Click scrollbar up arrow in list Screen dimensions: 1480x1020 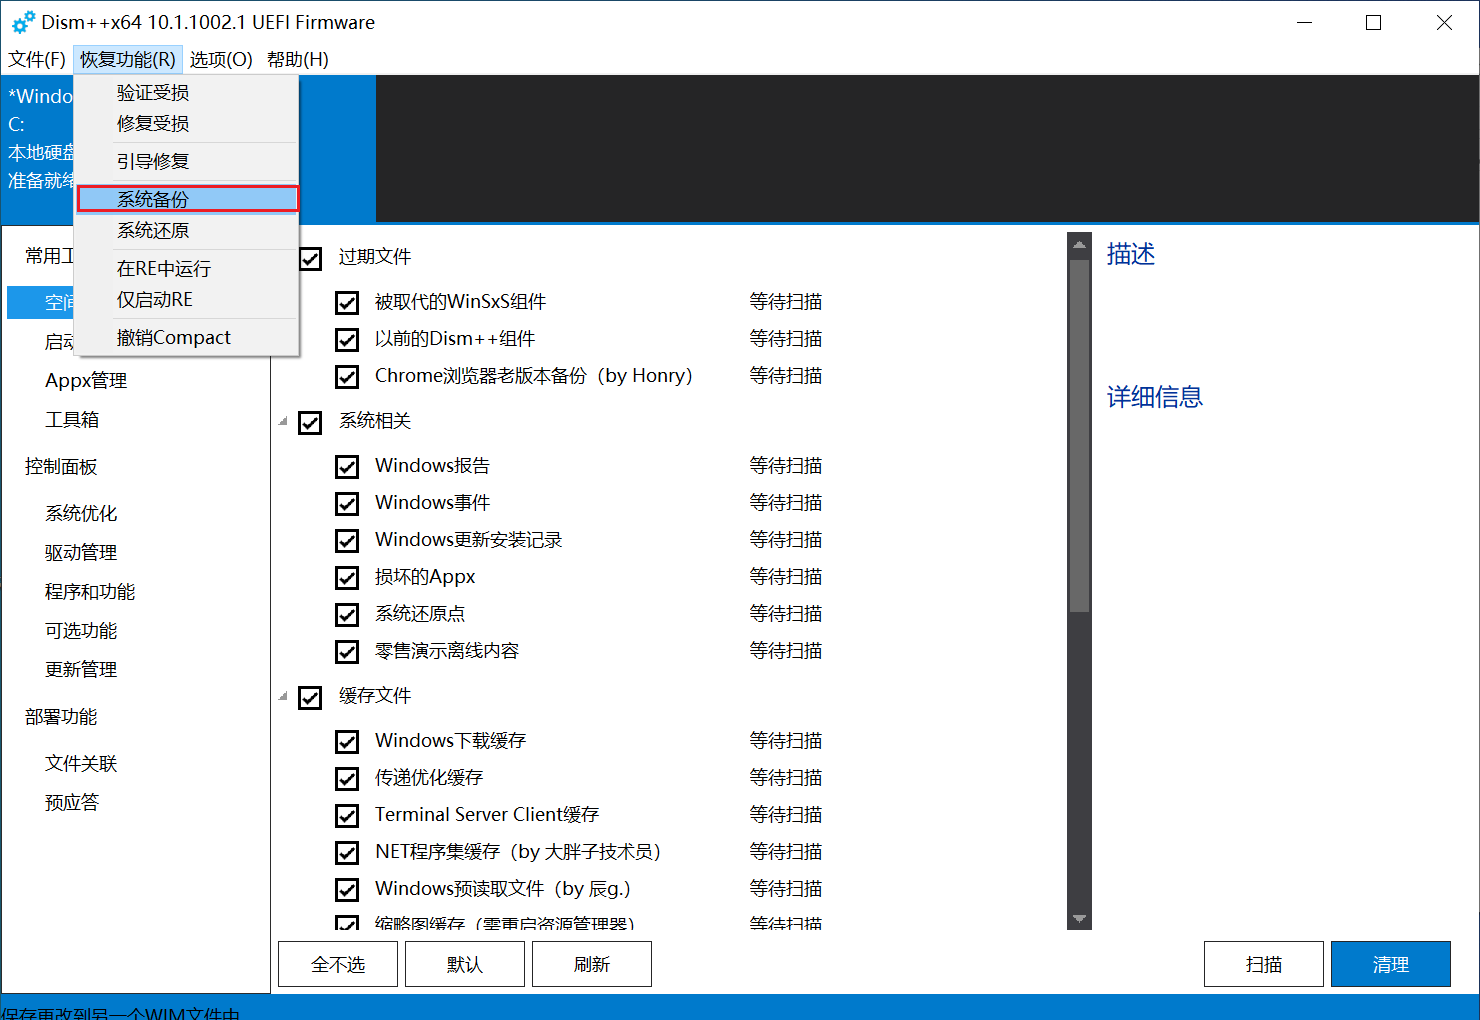click(1079, 243)
